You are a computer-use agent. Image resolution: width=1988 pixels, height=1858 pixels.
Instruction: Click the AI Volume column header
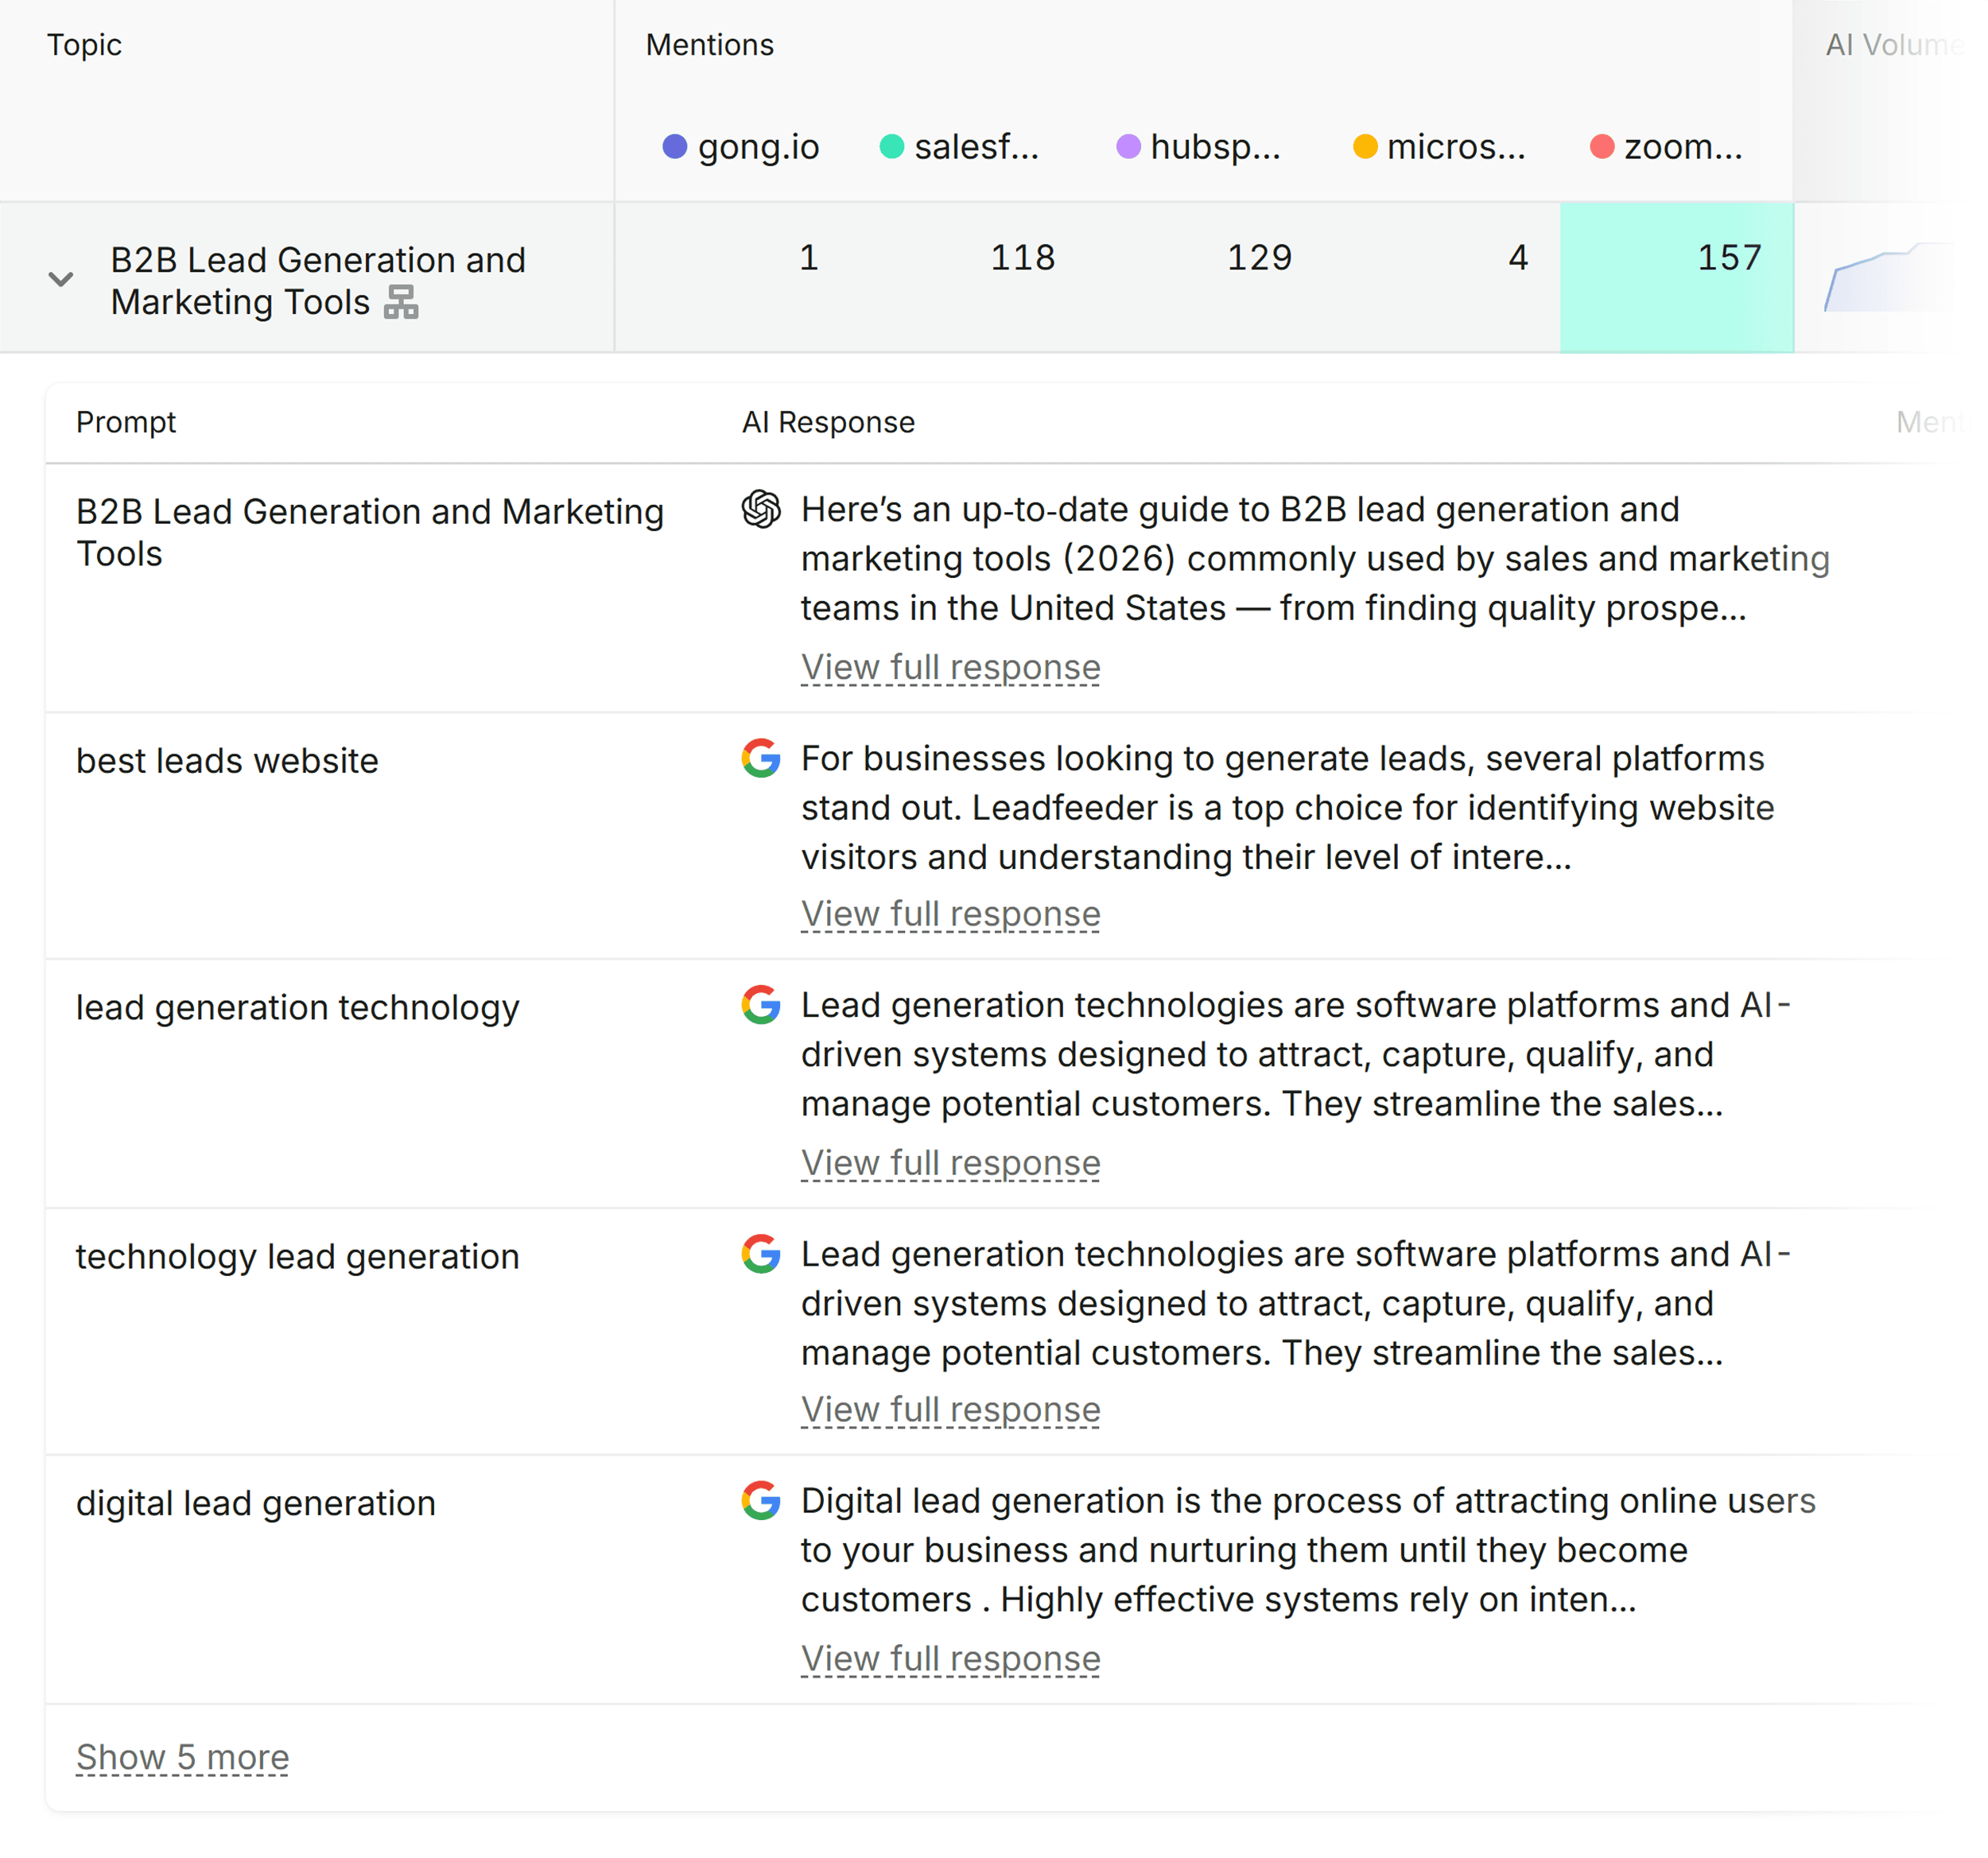point(1895,45)
